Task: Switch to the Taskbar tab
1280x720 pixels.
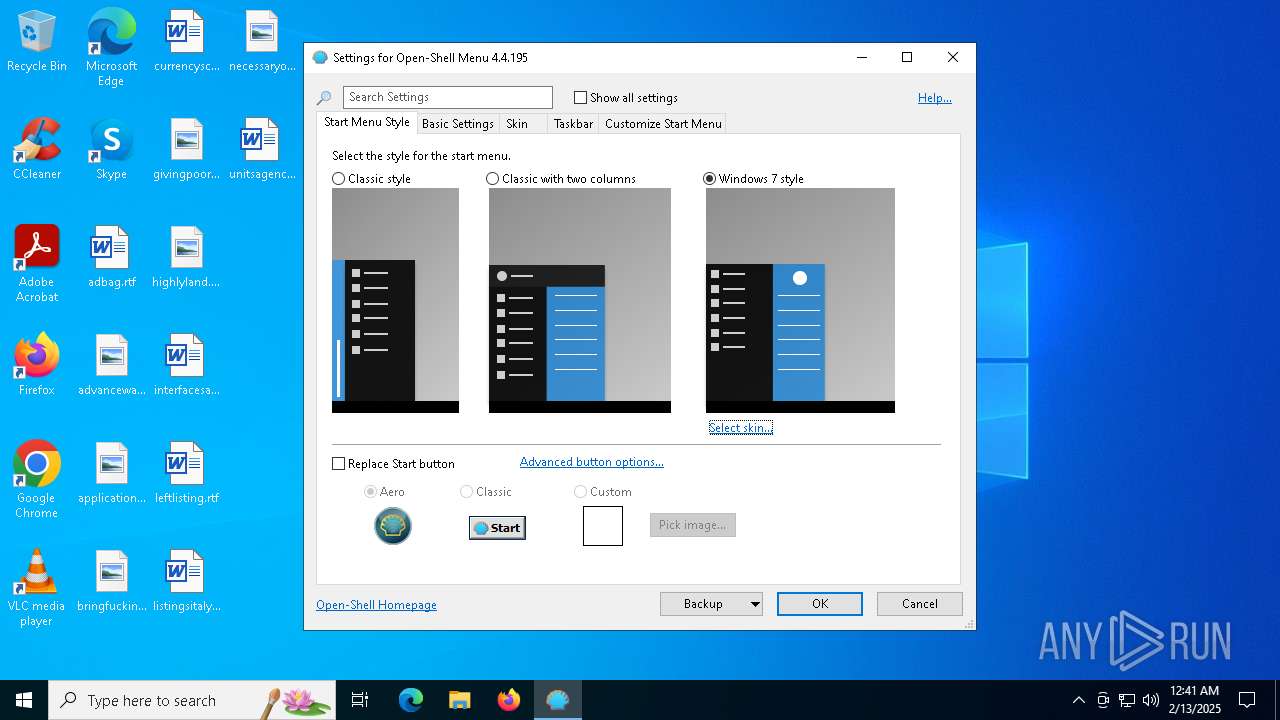Action: (574, 124)
